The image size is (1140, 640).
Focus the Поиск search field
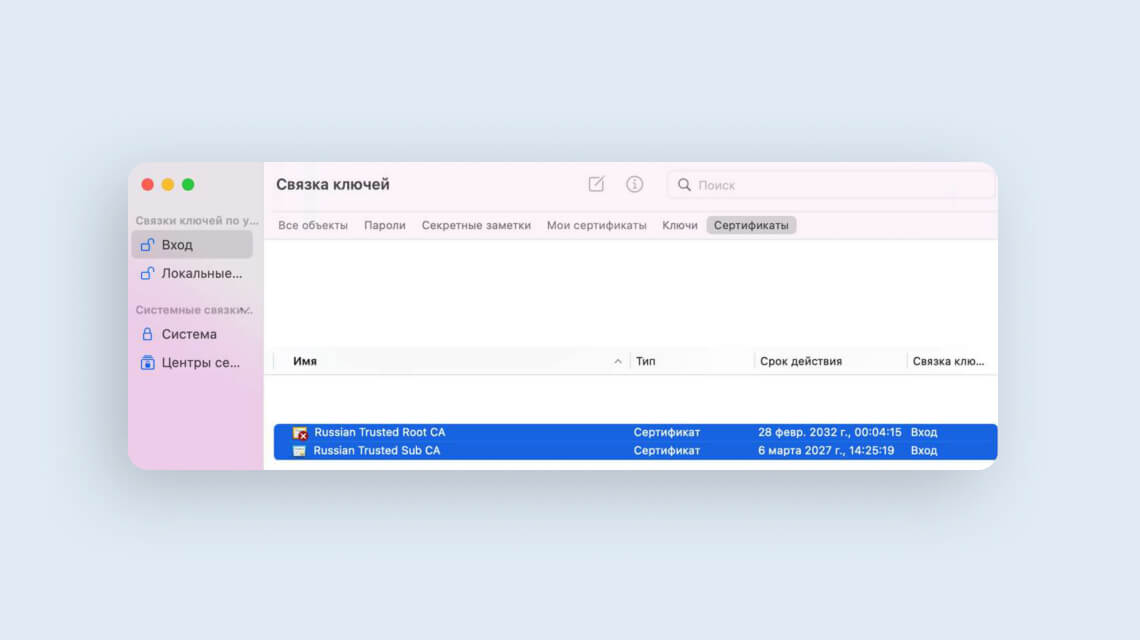[x=830, y=185]
